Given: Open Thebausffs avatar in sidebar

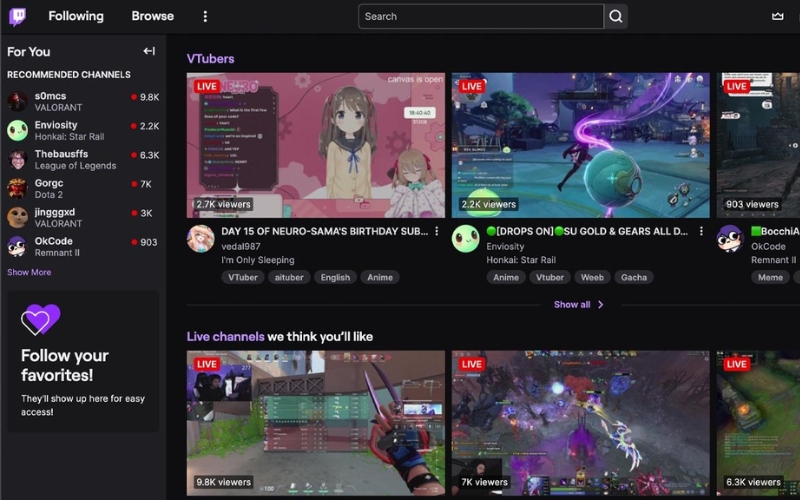Looking at the screenshot, I should [17, 160].
